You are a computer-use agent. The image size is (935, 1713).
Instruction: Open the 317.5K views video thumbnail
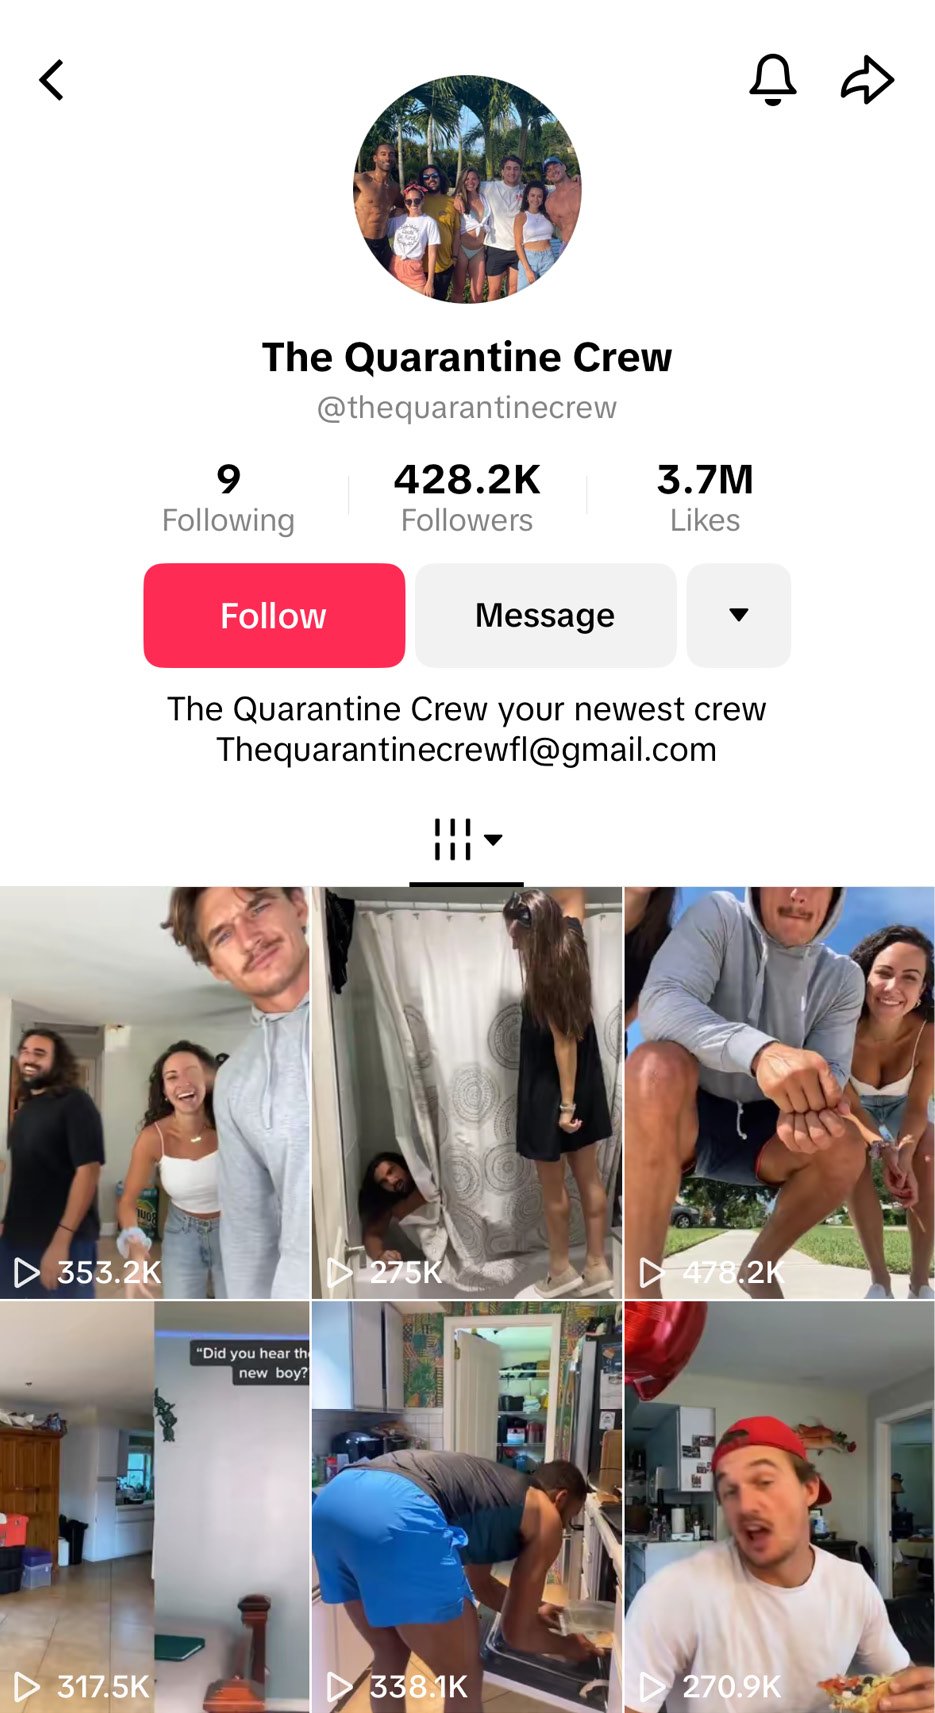[x=155, y=1507]
